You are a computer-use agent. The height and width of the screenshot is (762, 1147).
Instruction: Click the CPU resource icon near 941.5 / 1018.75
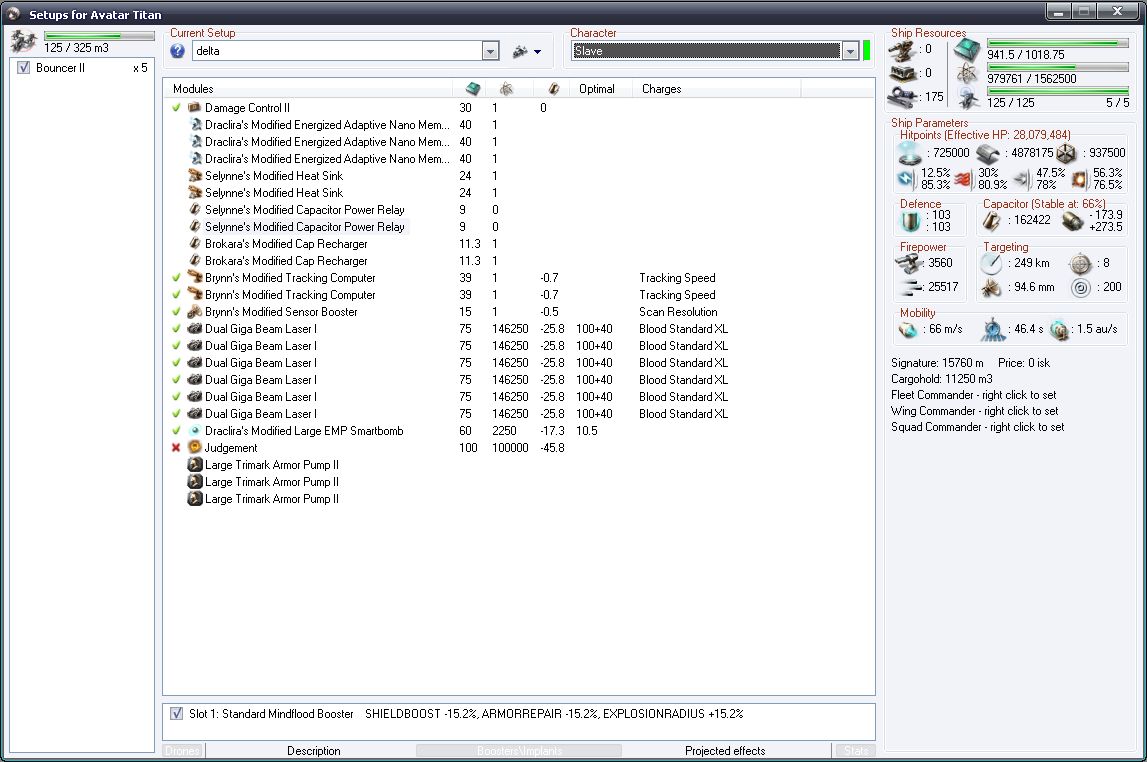[x=967, y=50]
